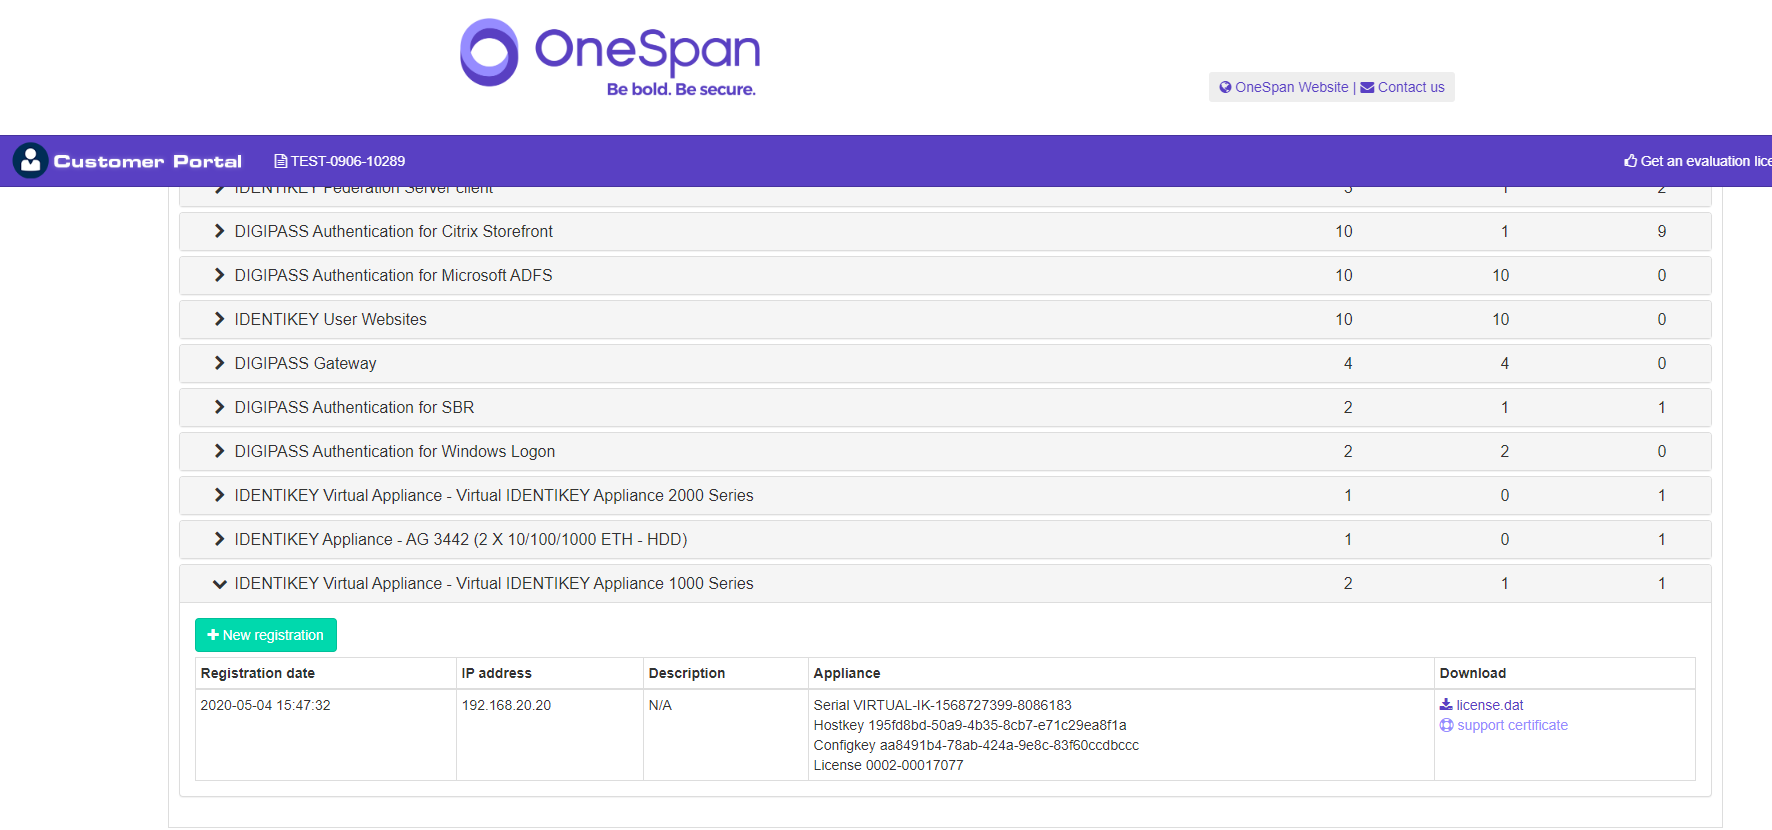Click the plus icon in New registration

click(213, 635)
